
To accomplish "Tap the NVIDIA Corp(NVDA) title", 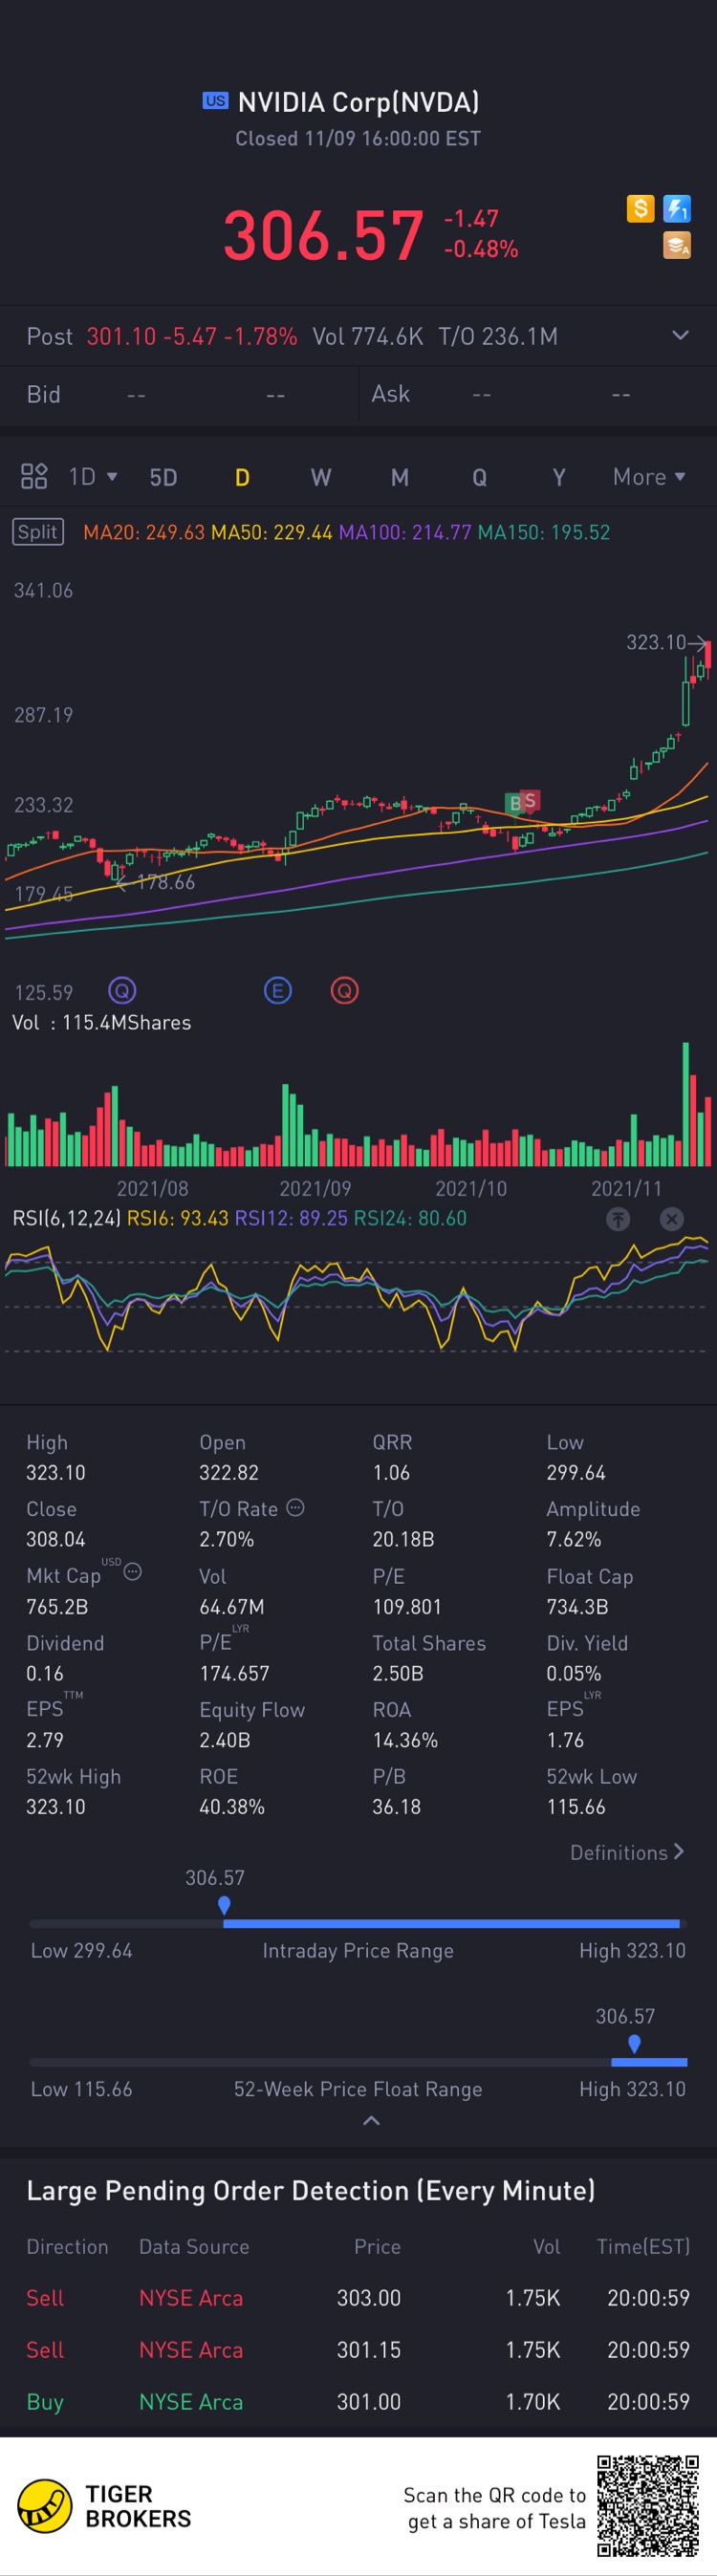I will click(358, 102).
